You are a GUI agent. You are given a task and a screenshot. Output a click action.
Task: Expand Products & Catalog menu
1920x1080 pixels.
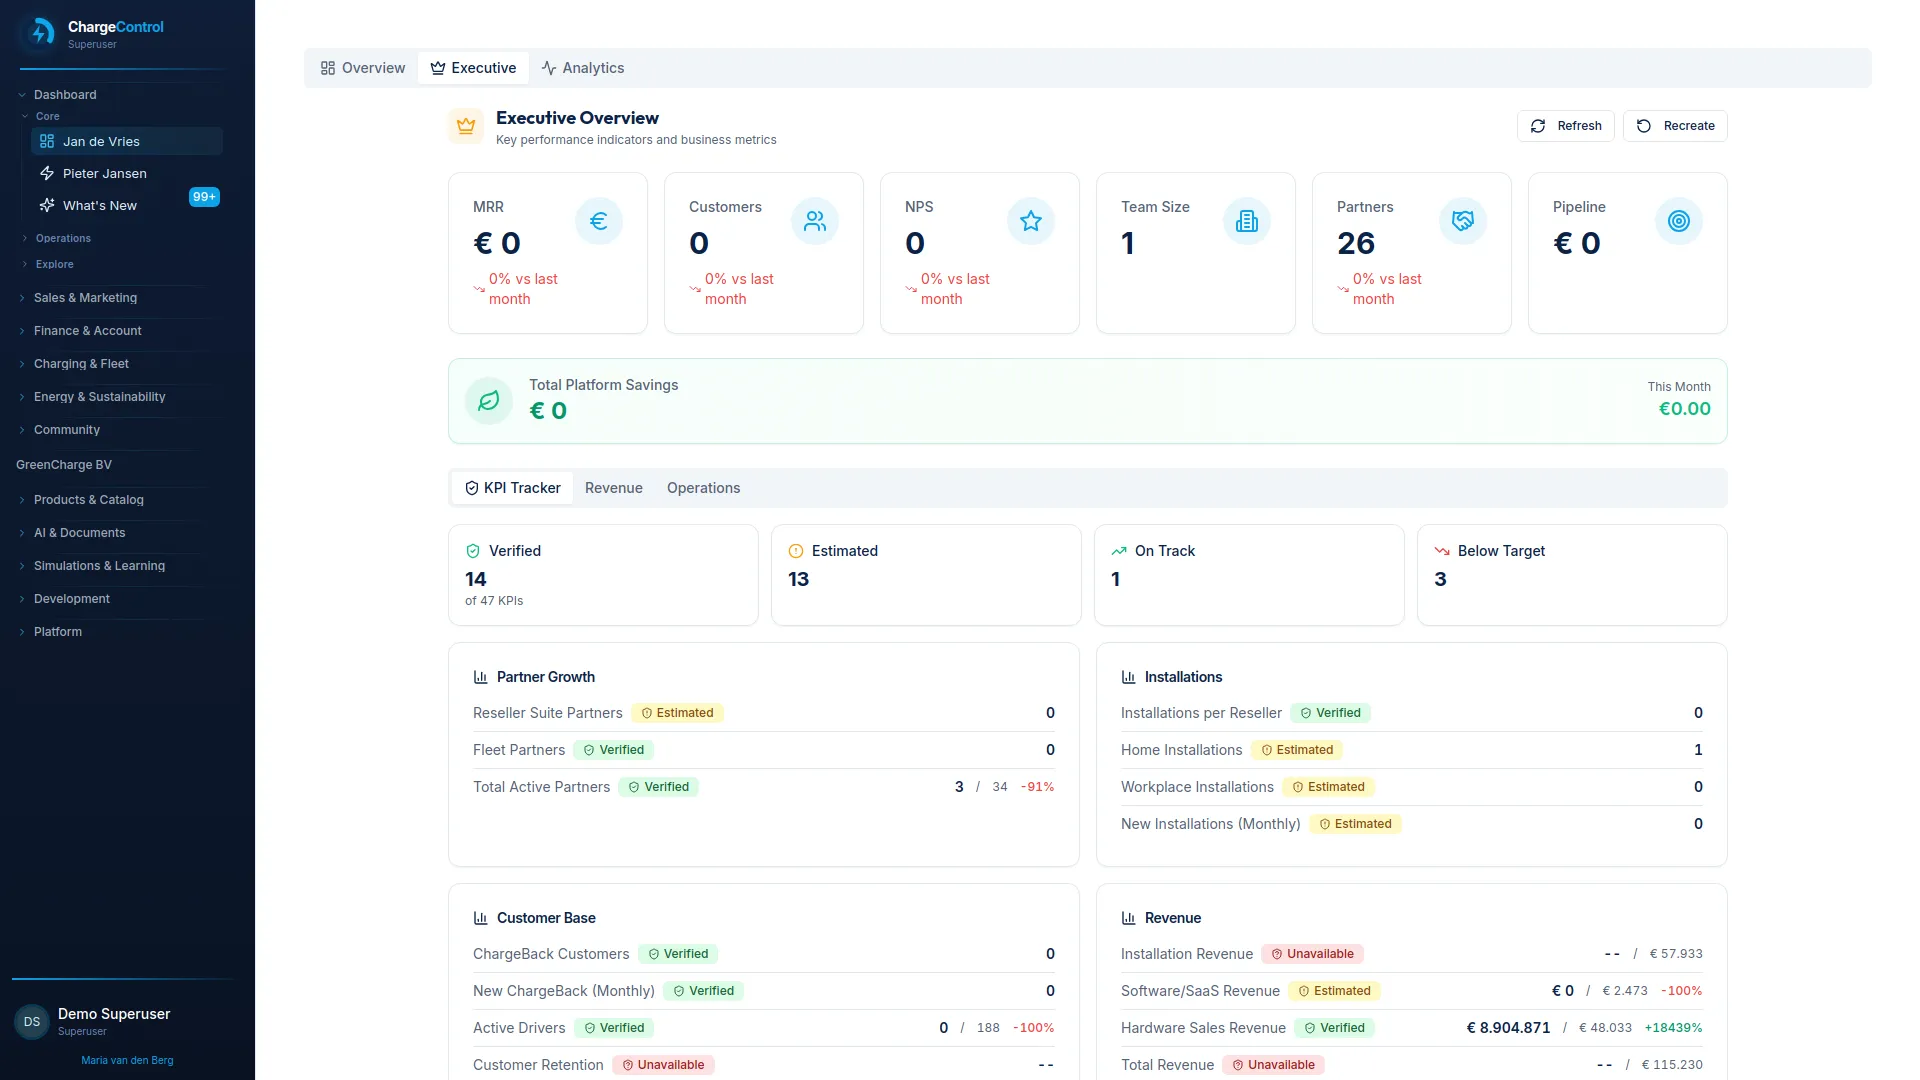pos(88,500)
